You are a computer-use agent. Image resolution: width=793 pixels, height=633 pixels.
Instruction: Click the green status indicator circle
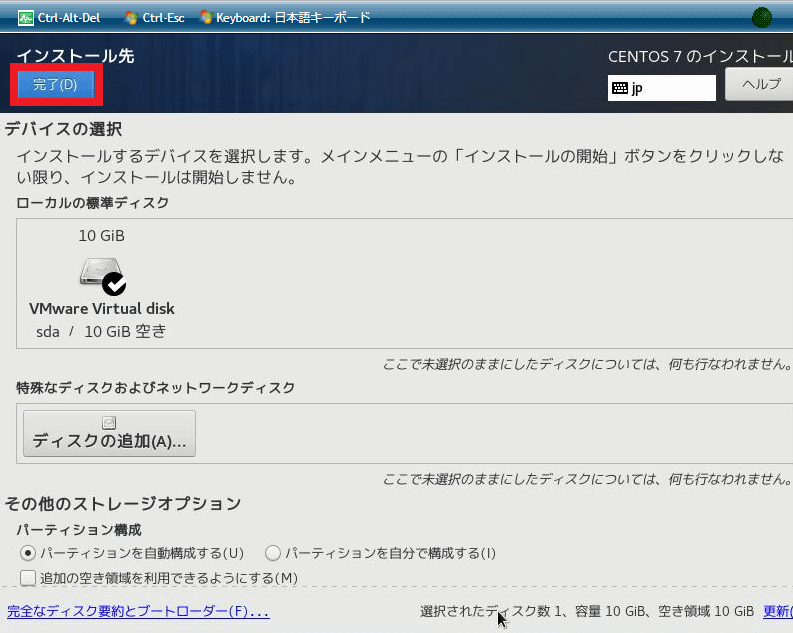[762, 18]
